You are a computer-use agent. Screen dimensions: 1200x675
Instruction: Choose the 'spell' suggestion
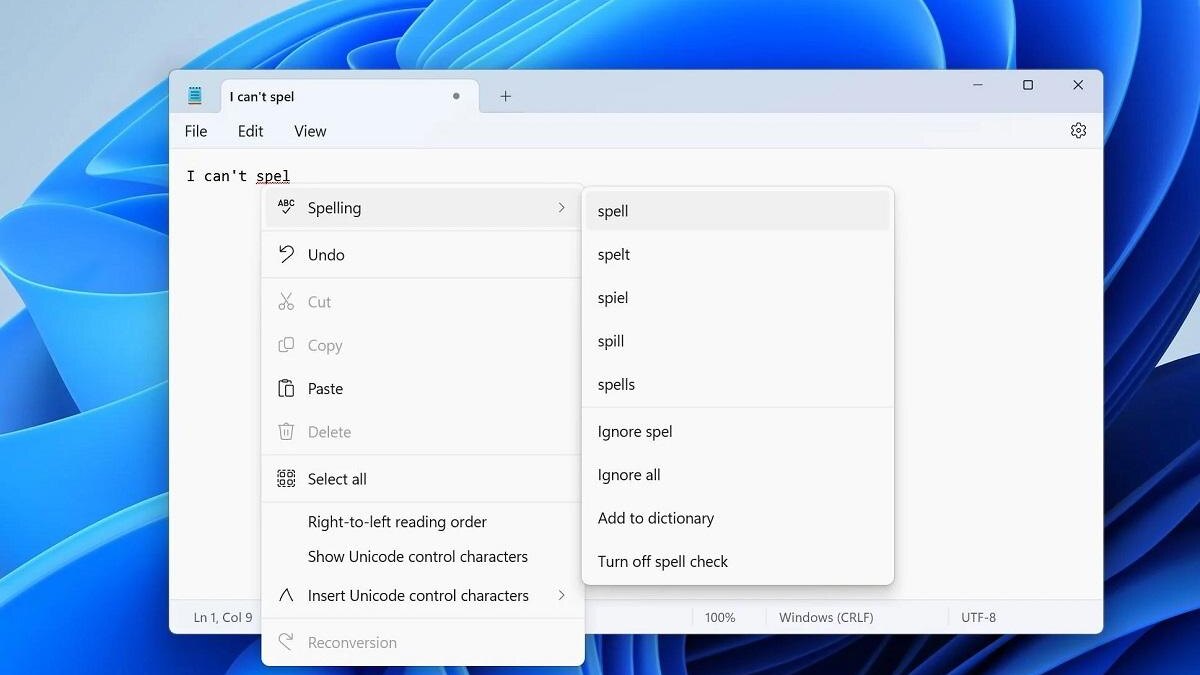(x=613, y=211)
